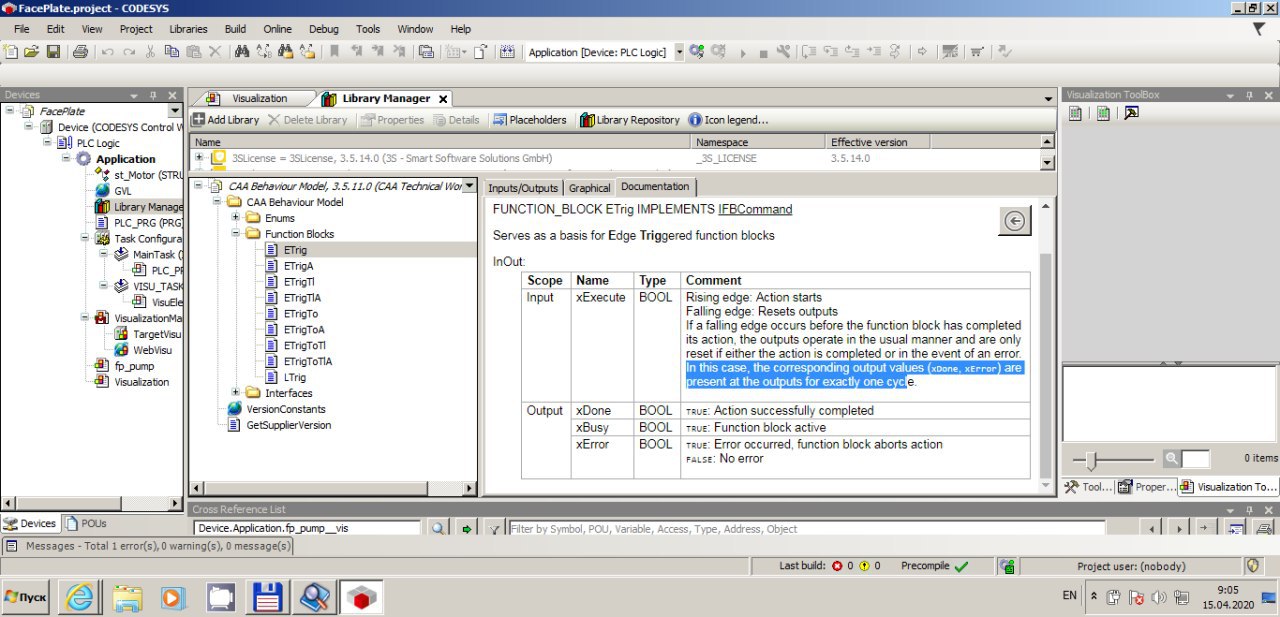Screen dimensions: 1280x617
Task: Click the Login gear icon in toolbar
Action: [697, 51]
